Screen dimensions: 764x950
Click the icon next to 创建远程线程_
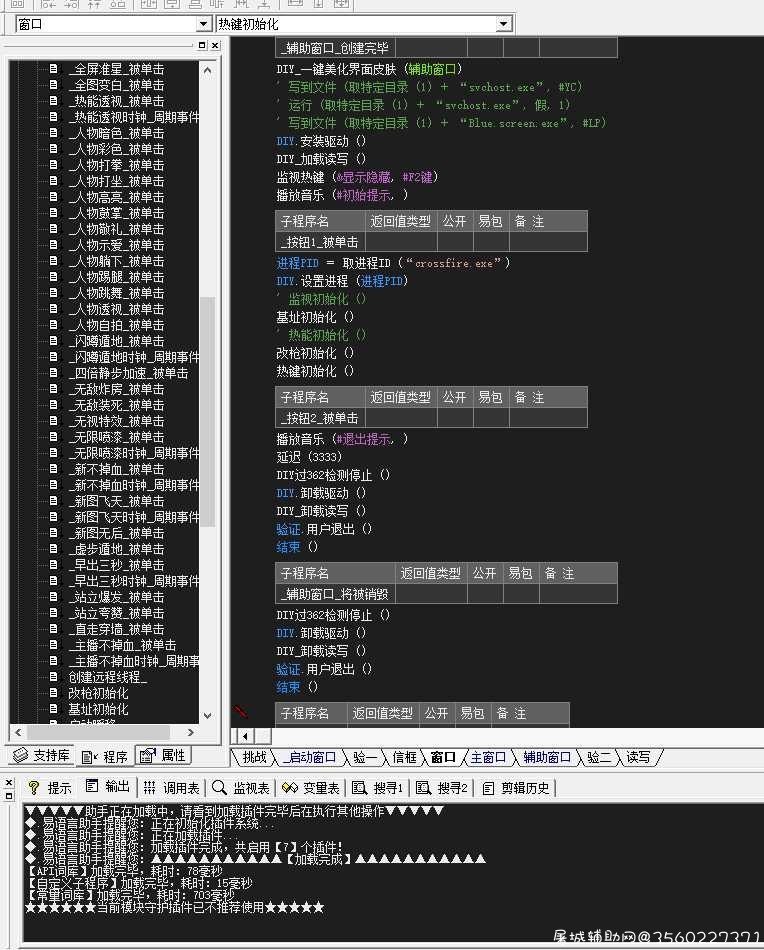click(54, 677)
